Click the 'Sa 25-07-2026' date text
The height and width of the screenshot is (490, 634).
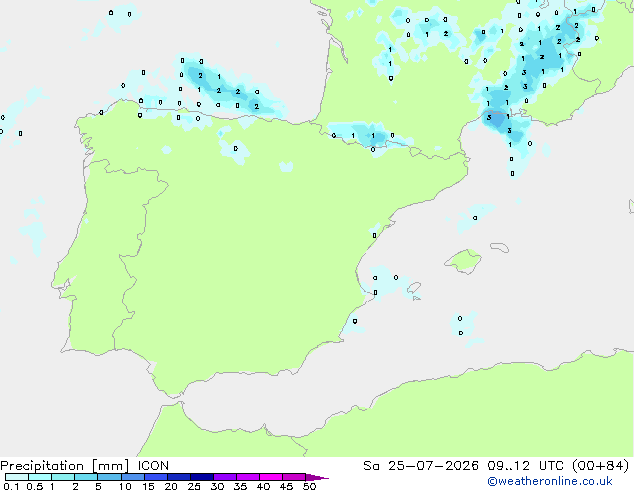421,466
